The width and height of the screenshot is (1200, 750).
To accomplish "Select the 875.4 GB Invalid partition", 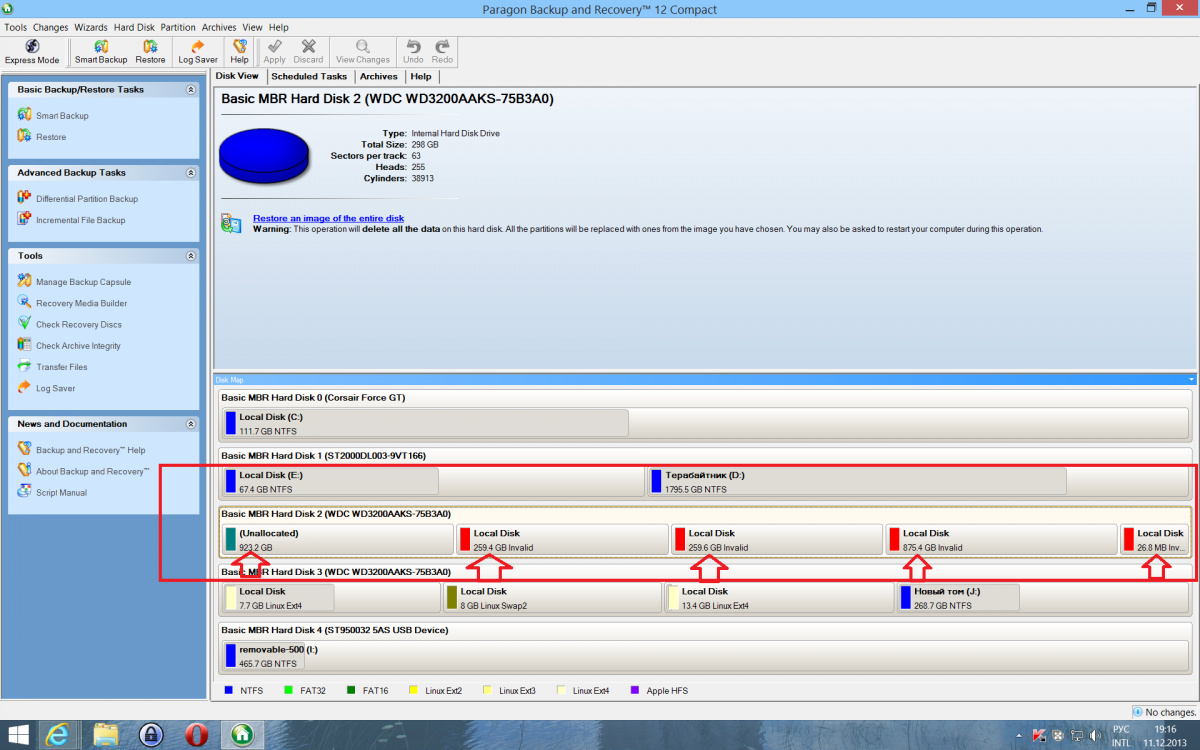I will [1001, 540].
